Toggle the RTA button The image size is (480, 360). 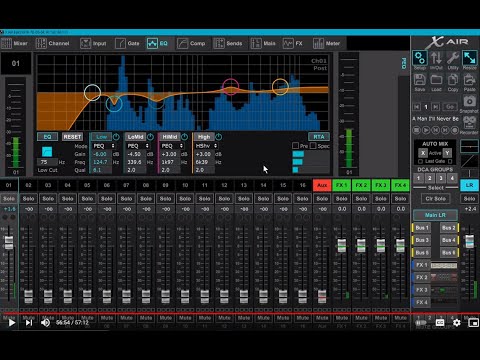coord(319,137)
